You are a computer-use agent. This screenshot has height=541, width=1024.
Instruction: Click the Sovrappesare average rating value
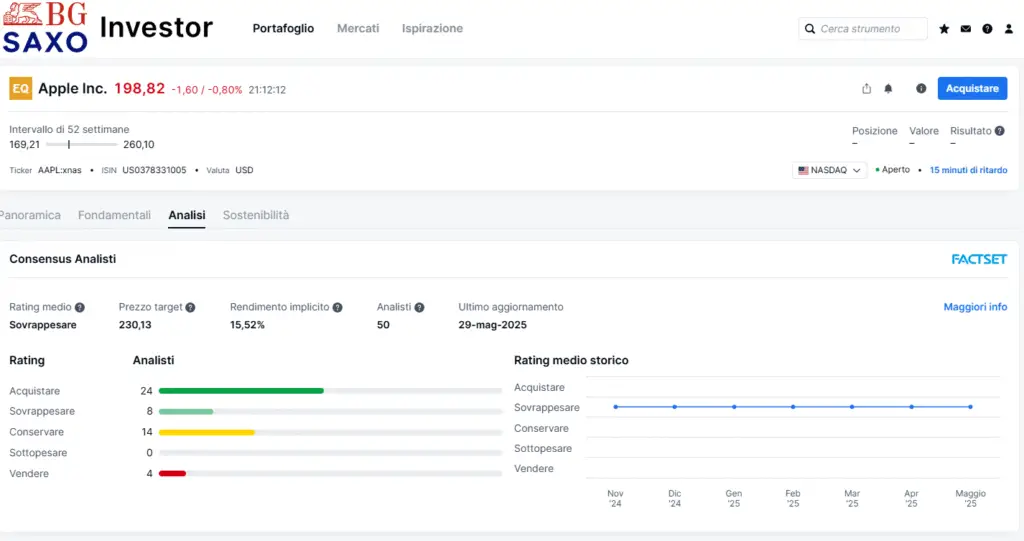42,325
